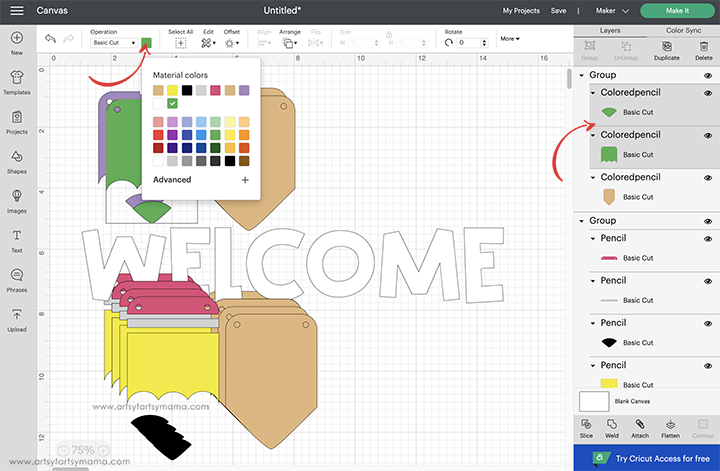Viewport: 720px width, 471px height.
Task: Open the hamburger main menu
Action: point(17,10)
